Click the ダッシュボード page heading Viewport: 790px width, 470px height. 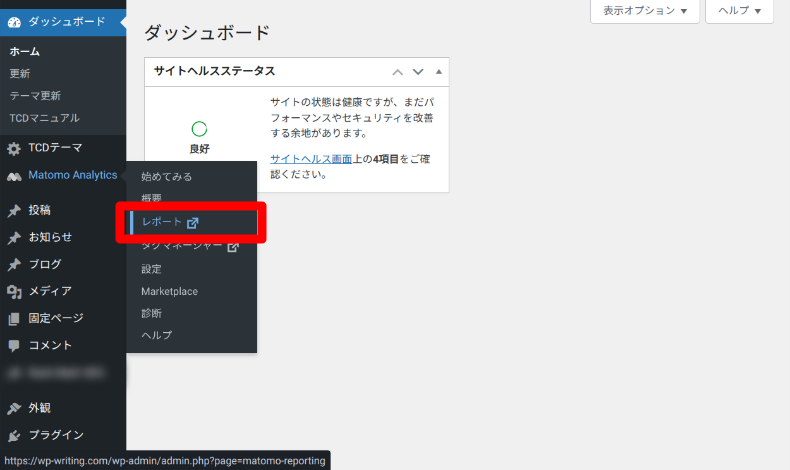coord(207,33)
